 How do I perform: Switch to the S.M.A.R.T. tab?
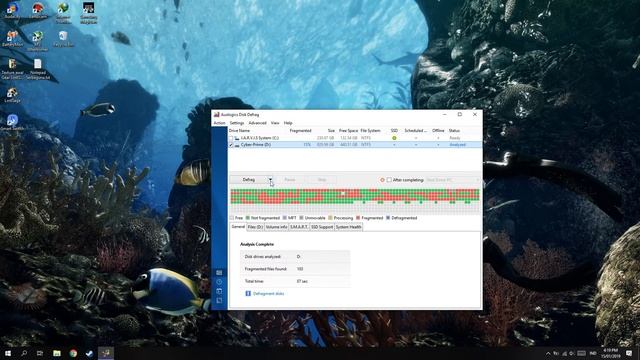[x=299, y=227]
